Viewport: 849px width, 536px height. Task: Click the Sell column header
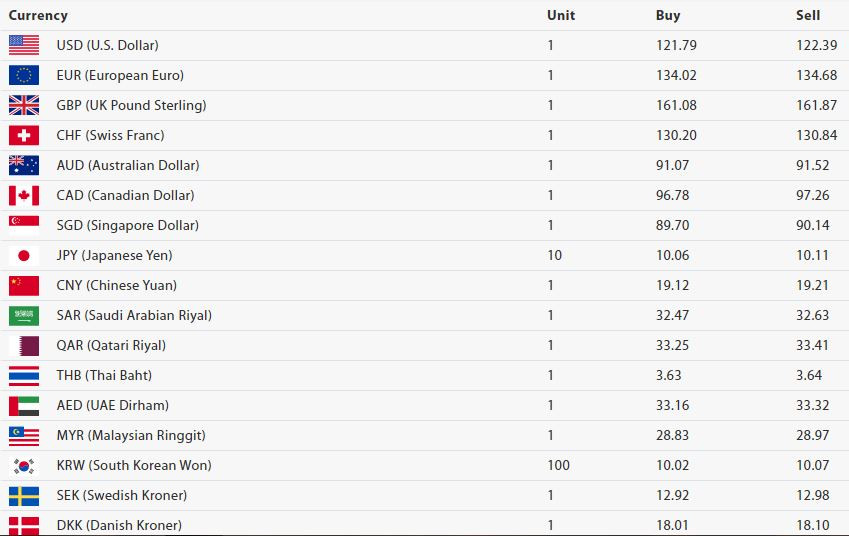(x=808, y=15)
